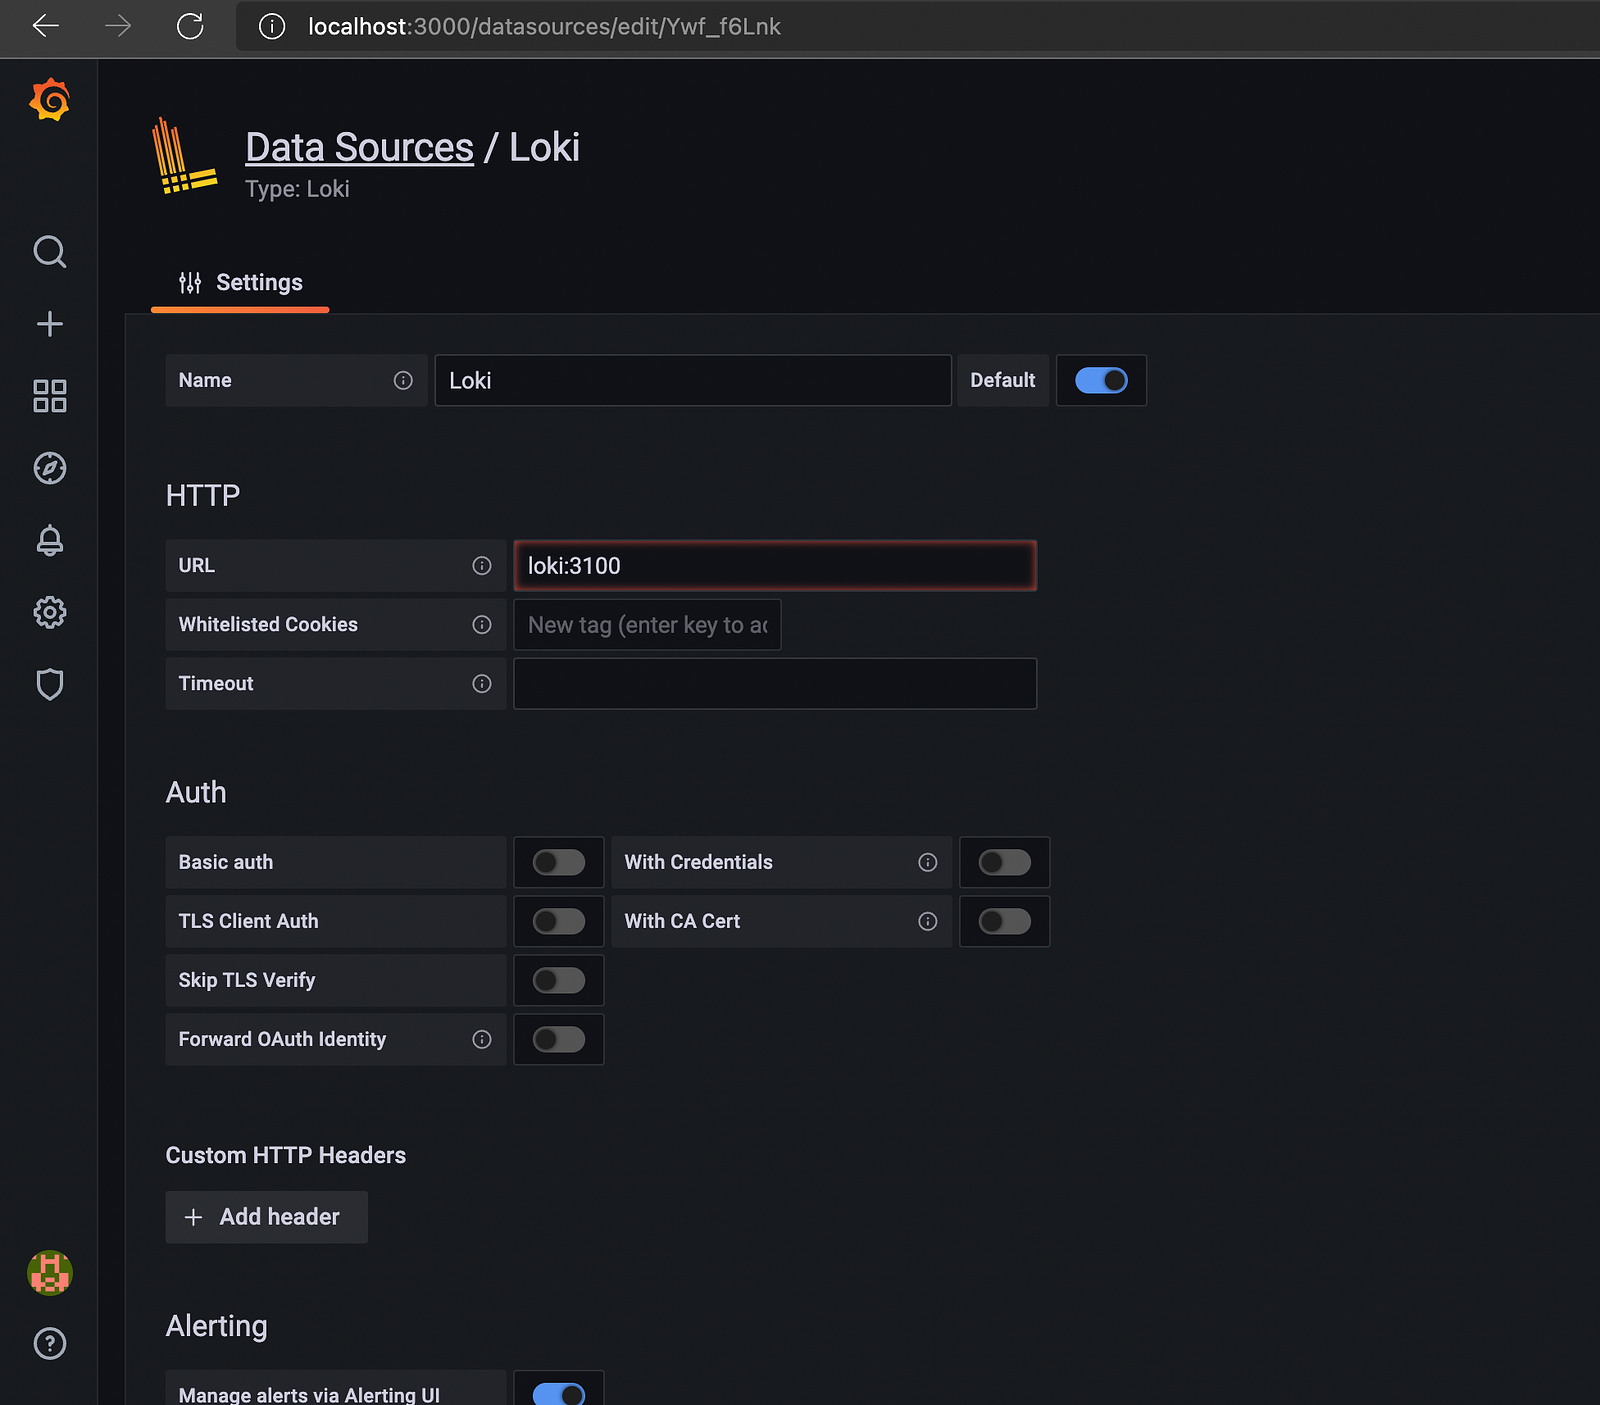The height and width of the screenshot is (1405, 1600).
Task: Disable the Default data source toggle
Action: (x=1101, y=380)
